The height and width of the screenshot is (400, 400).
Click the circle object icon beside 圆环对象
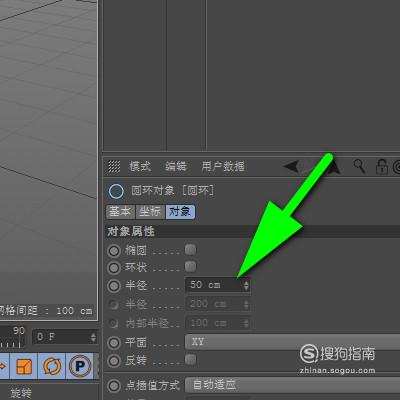(116, 192)
